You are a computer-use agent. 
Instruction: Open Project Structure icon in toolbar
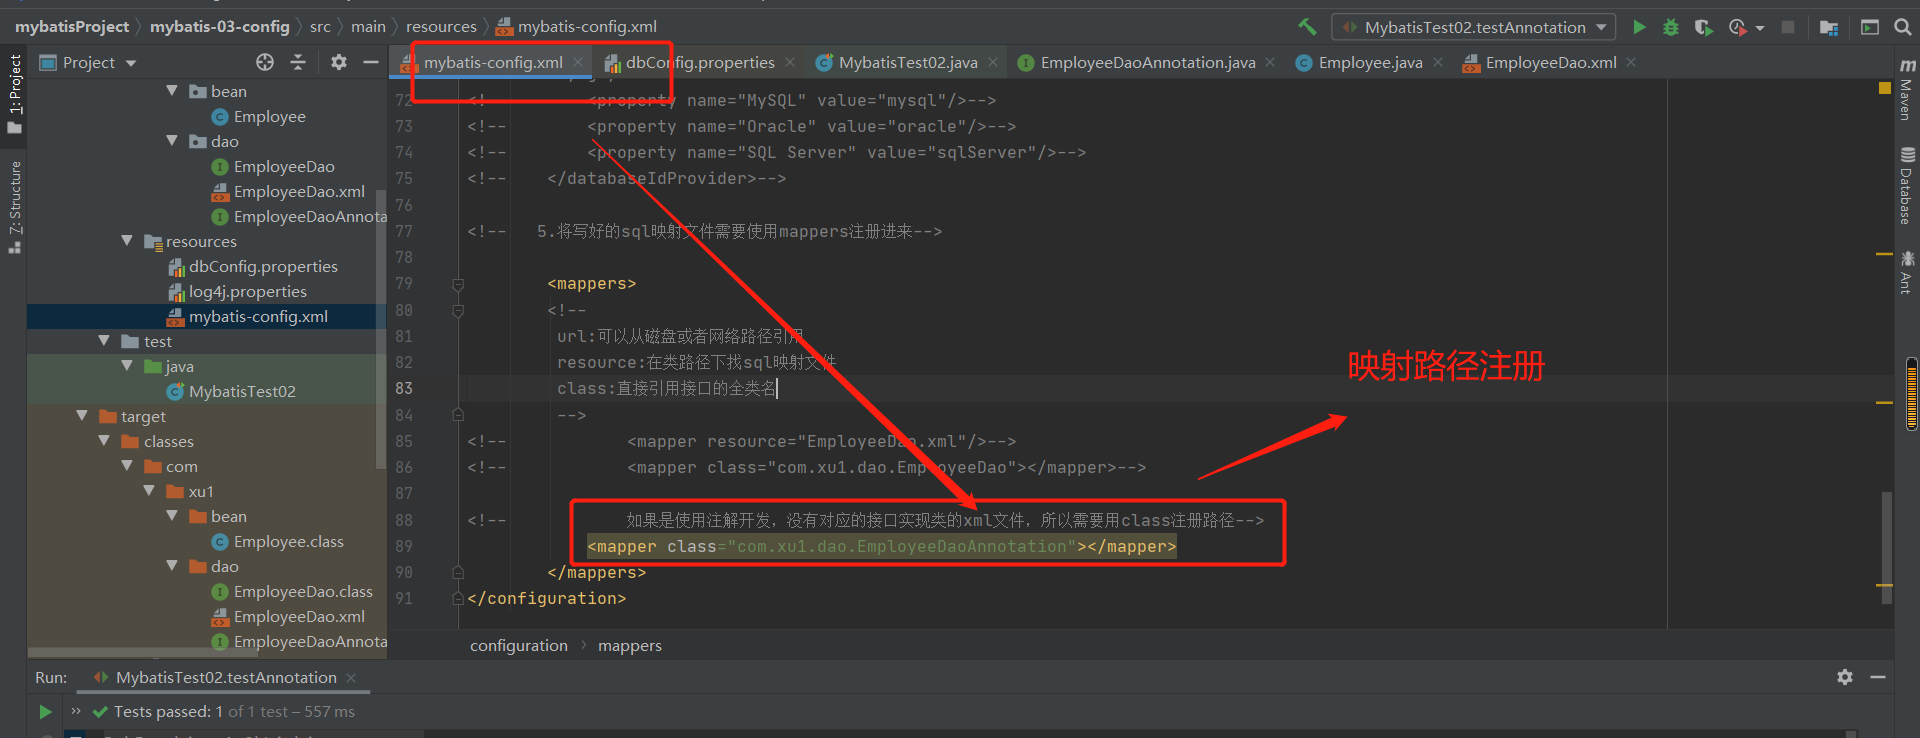pyautogui.click(x=1829, y=27)
